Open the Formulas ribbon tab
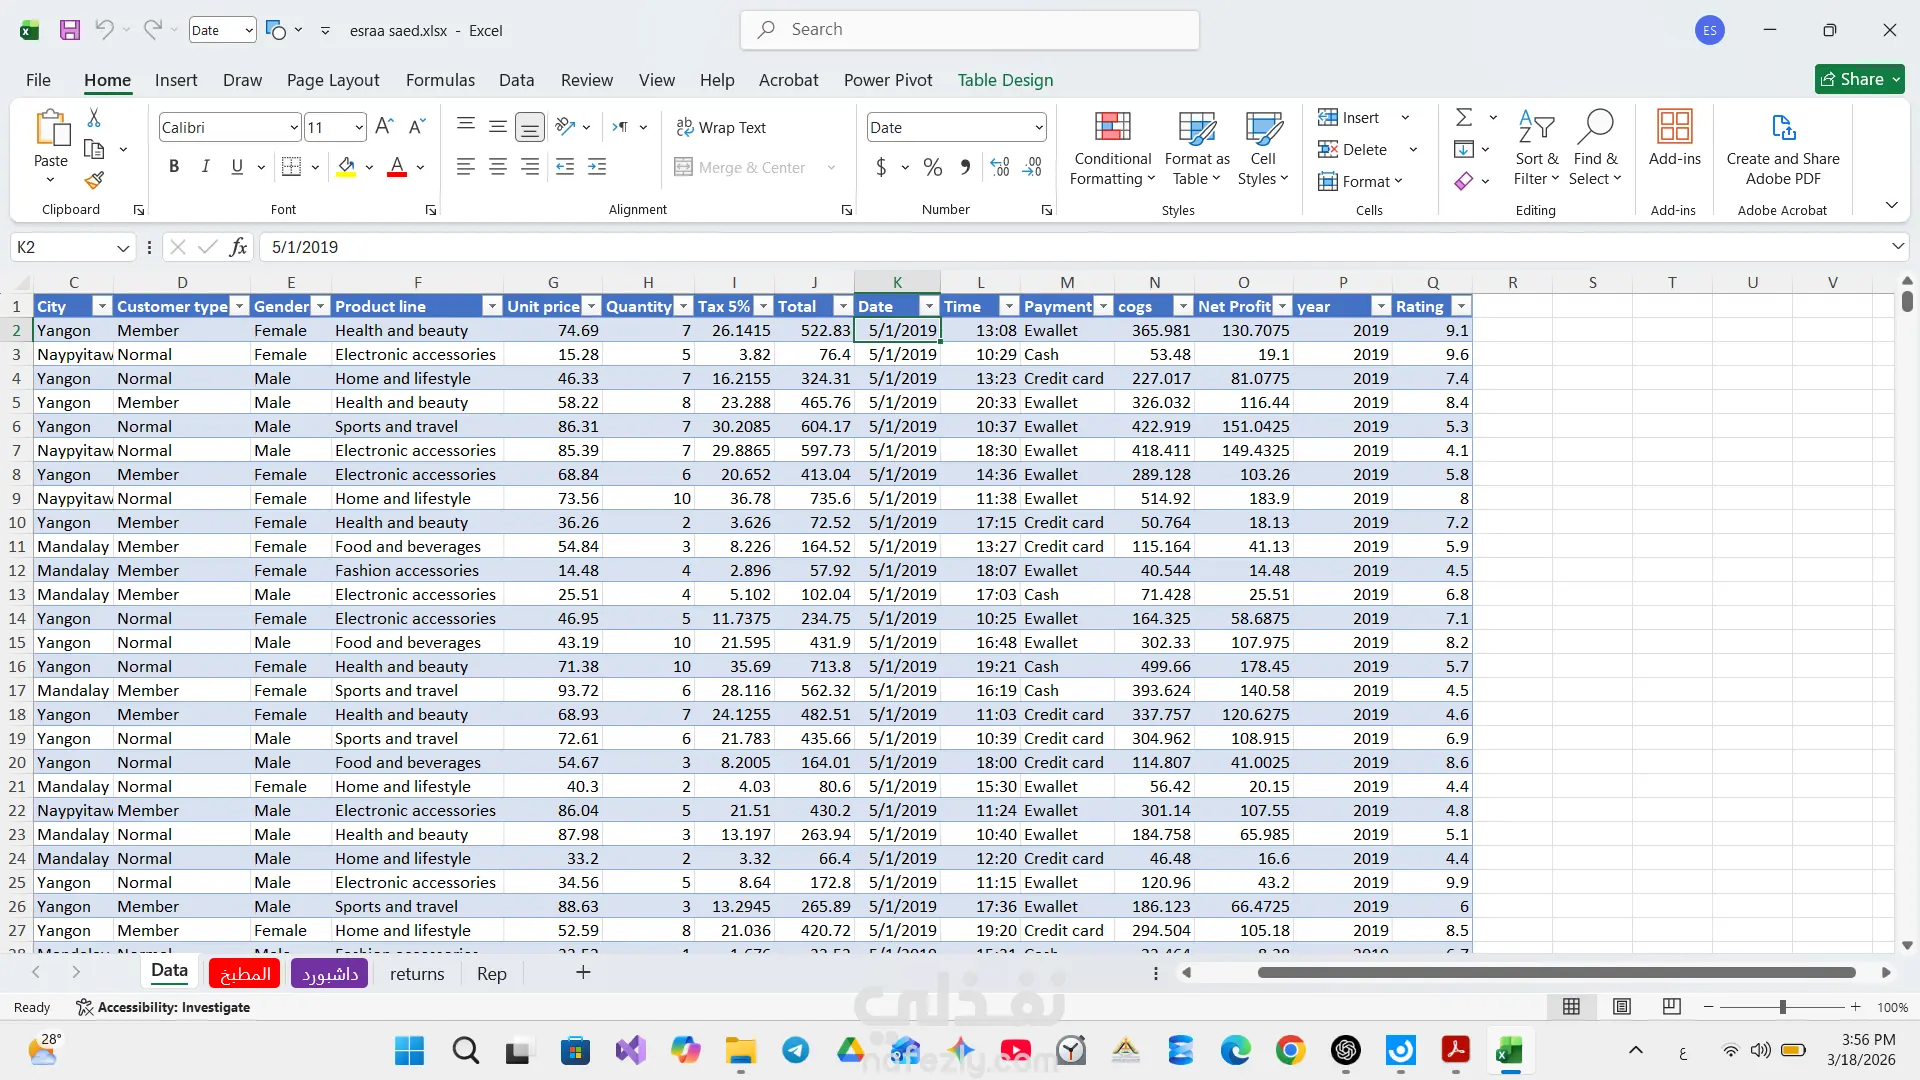Screen dimensions: 1920x1080 (440, 80)
